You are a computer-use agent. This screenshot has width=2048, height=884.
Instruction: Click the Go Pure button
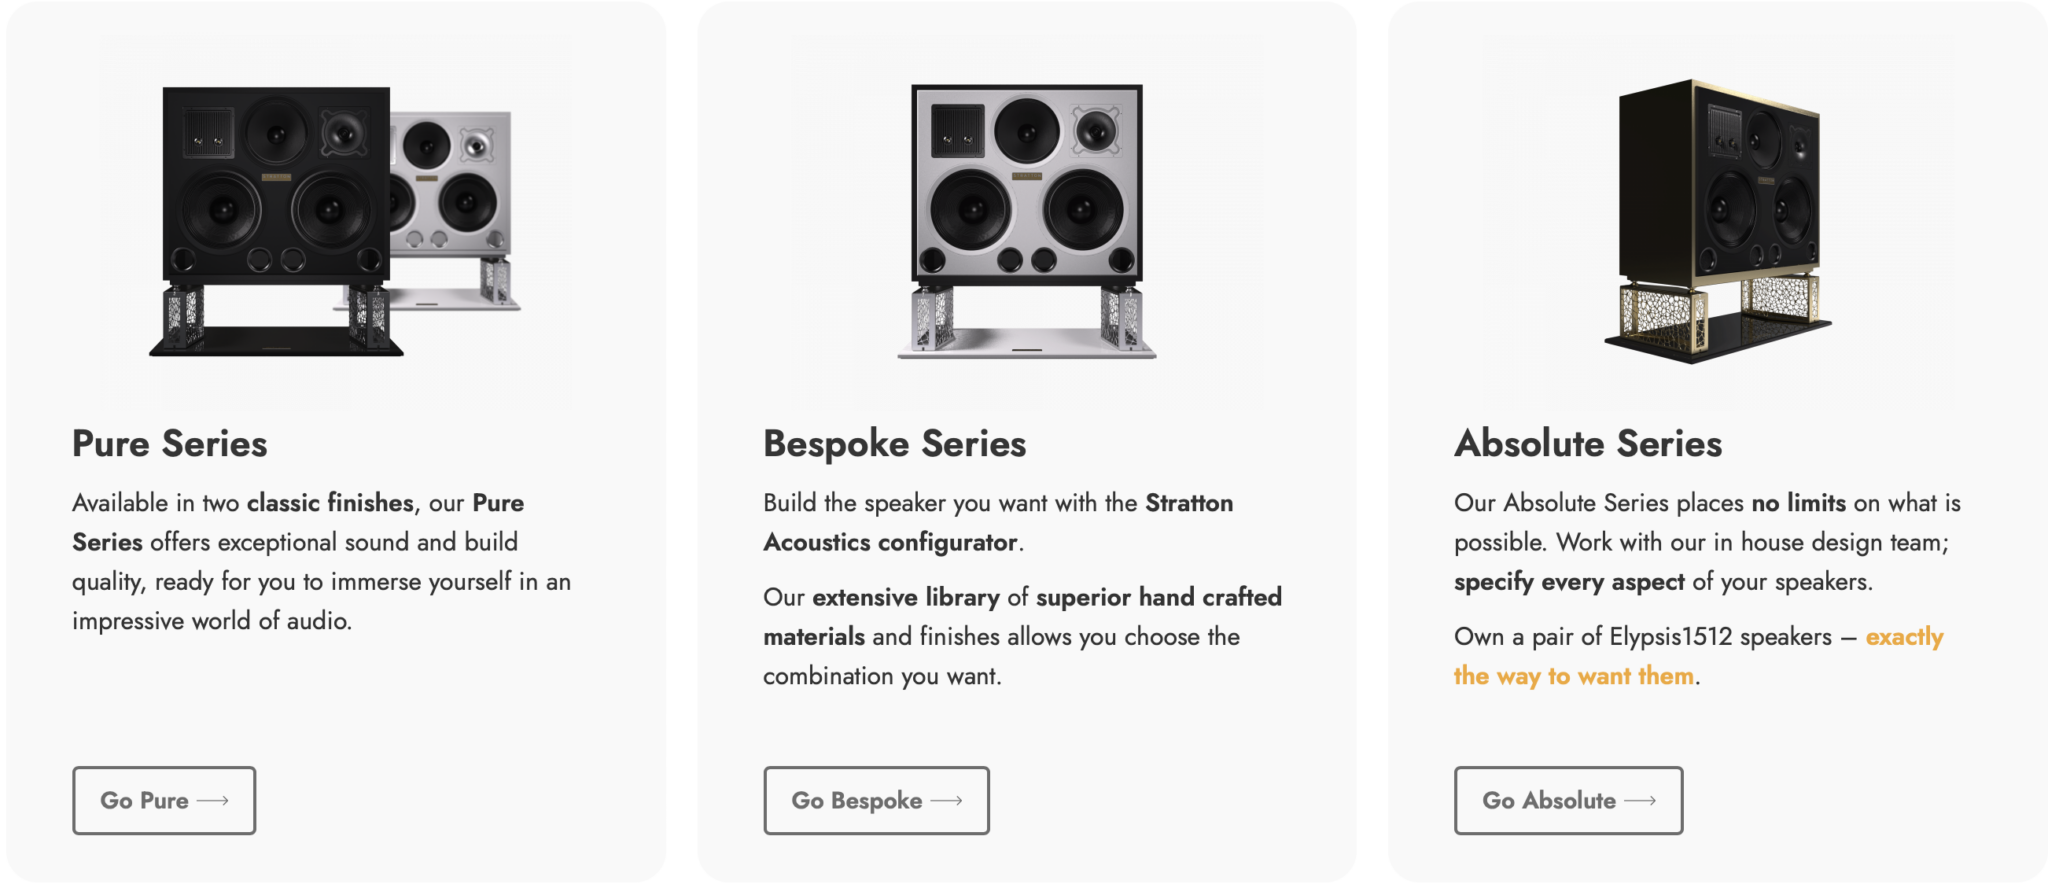164,800
